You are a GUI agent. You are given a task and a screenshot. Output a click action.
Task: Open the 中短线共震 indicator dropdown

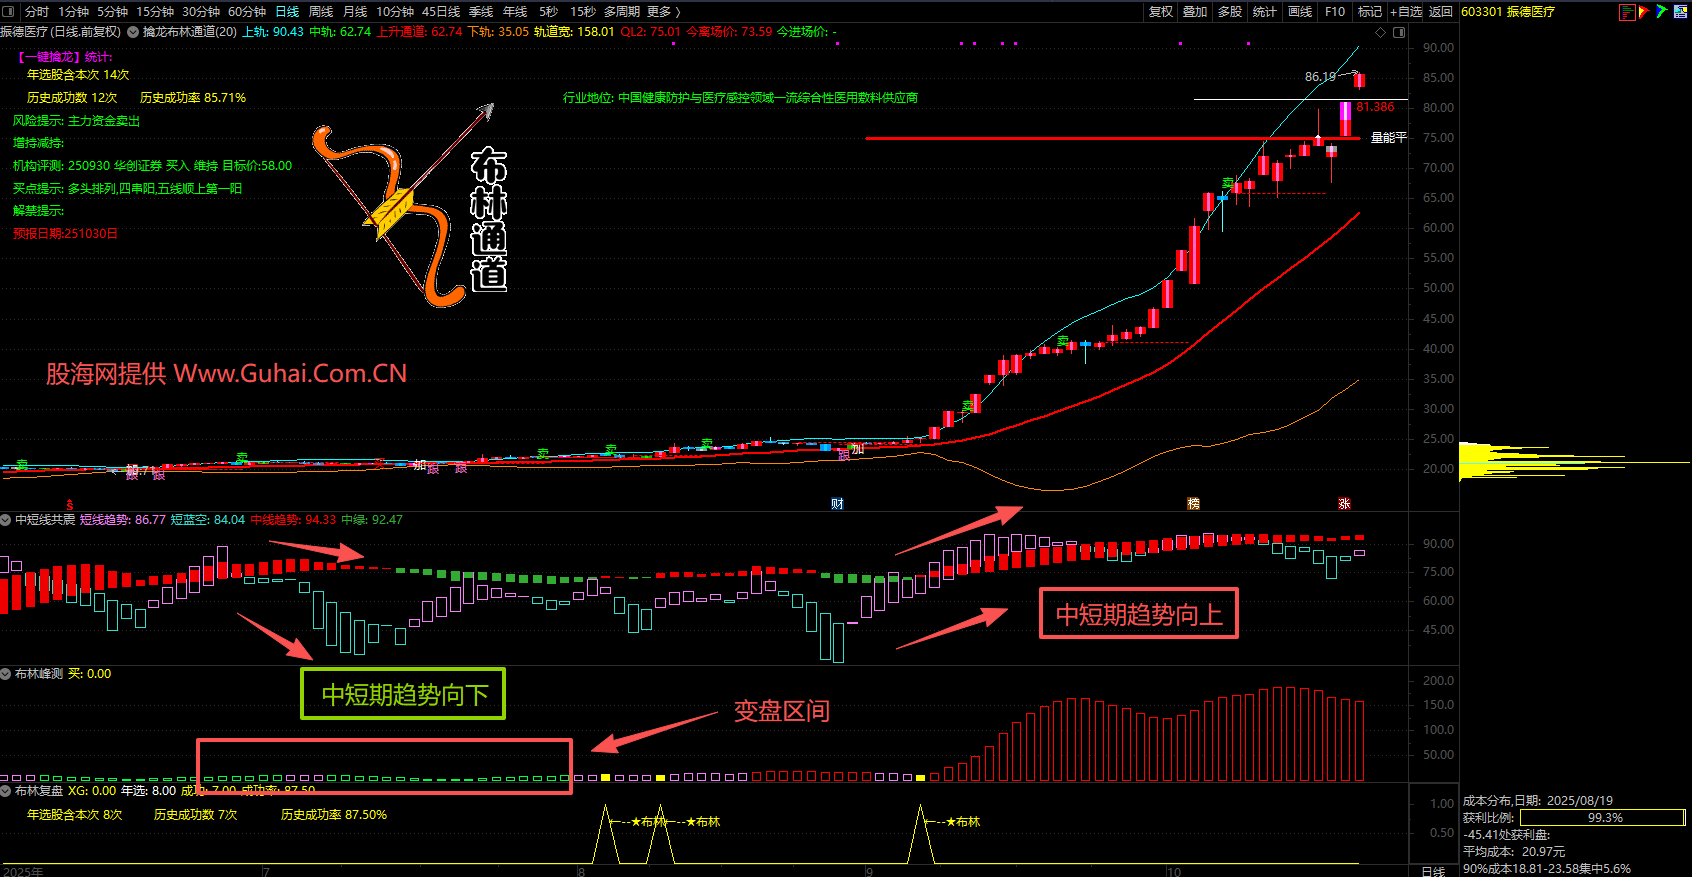tap(6, 520)
